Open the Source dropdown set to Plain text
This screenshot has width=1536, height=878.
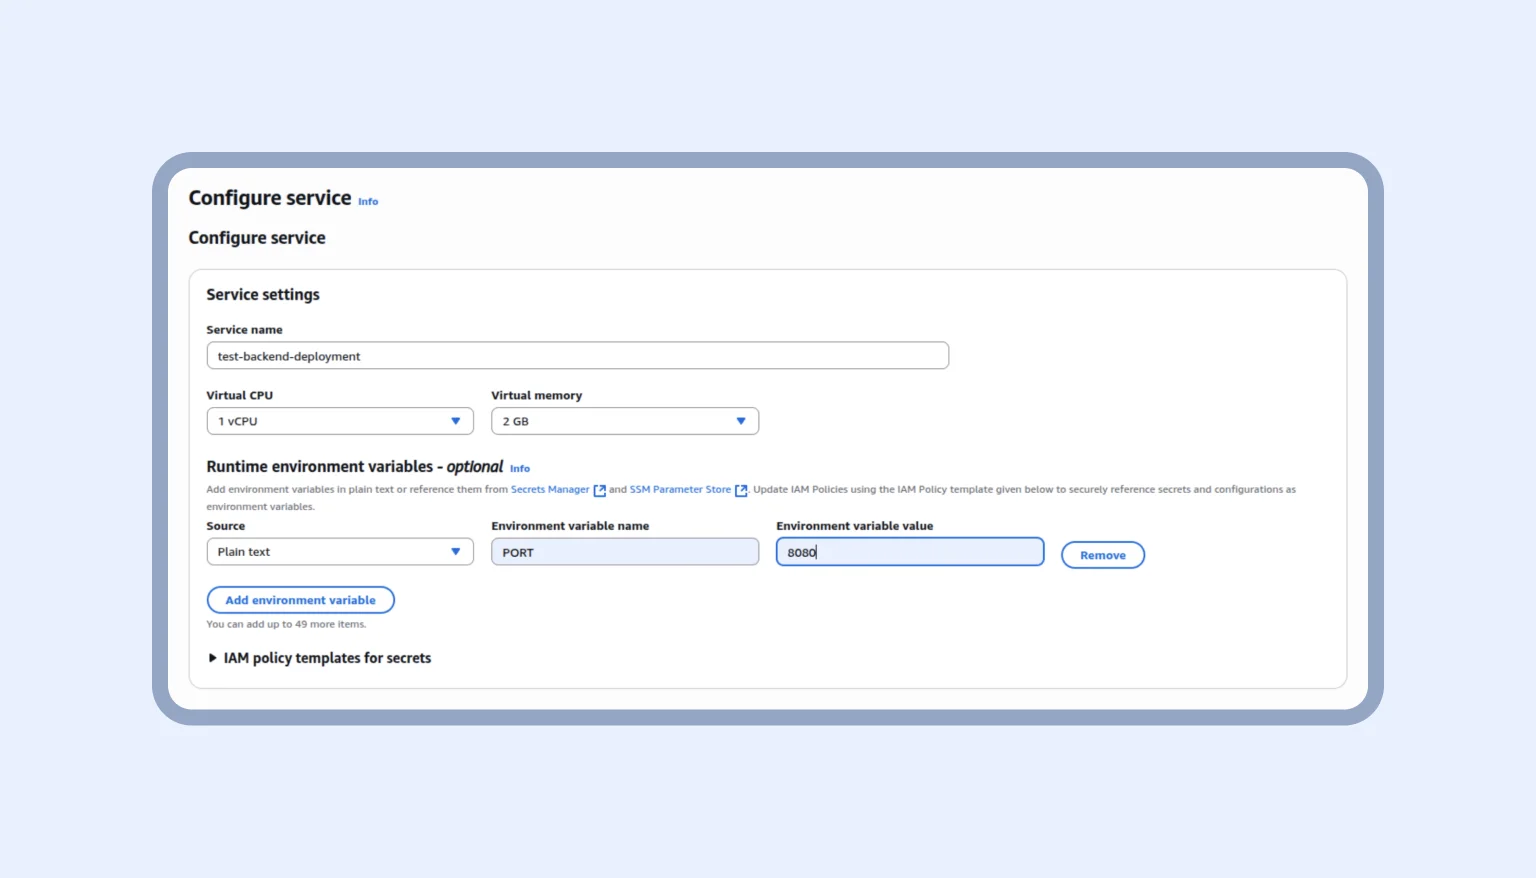[340, 551]
